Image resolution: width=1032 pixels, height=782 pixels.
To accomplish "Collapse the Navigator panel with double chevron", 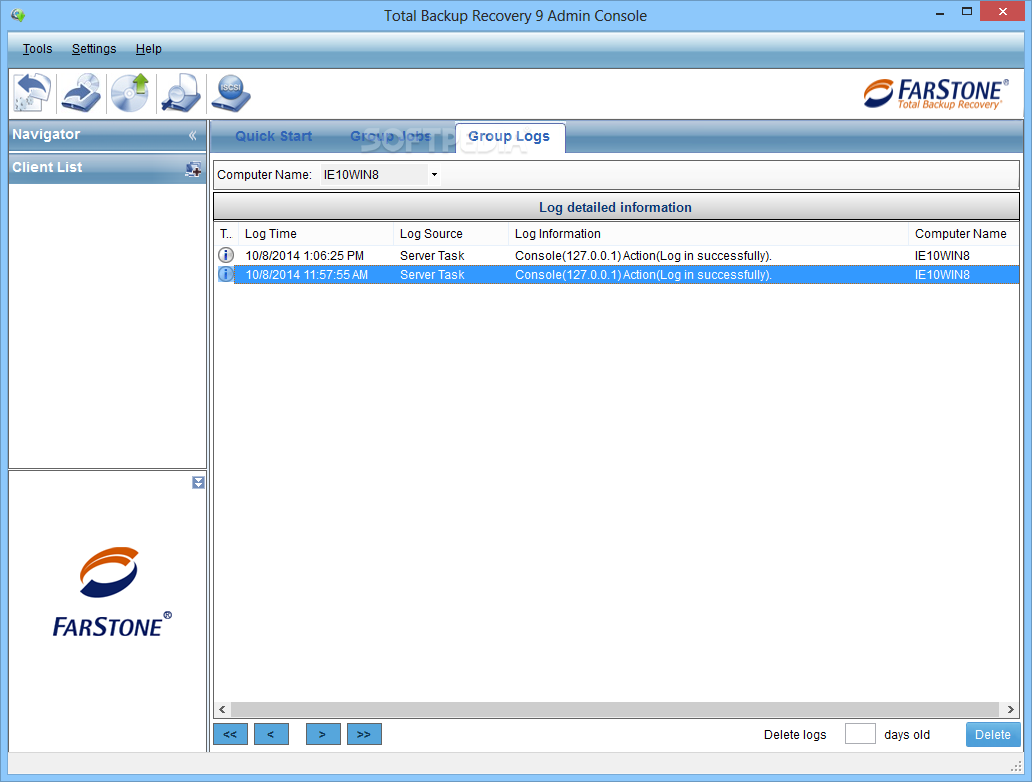I will [192, 136].
